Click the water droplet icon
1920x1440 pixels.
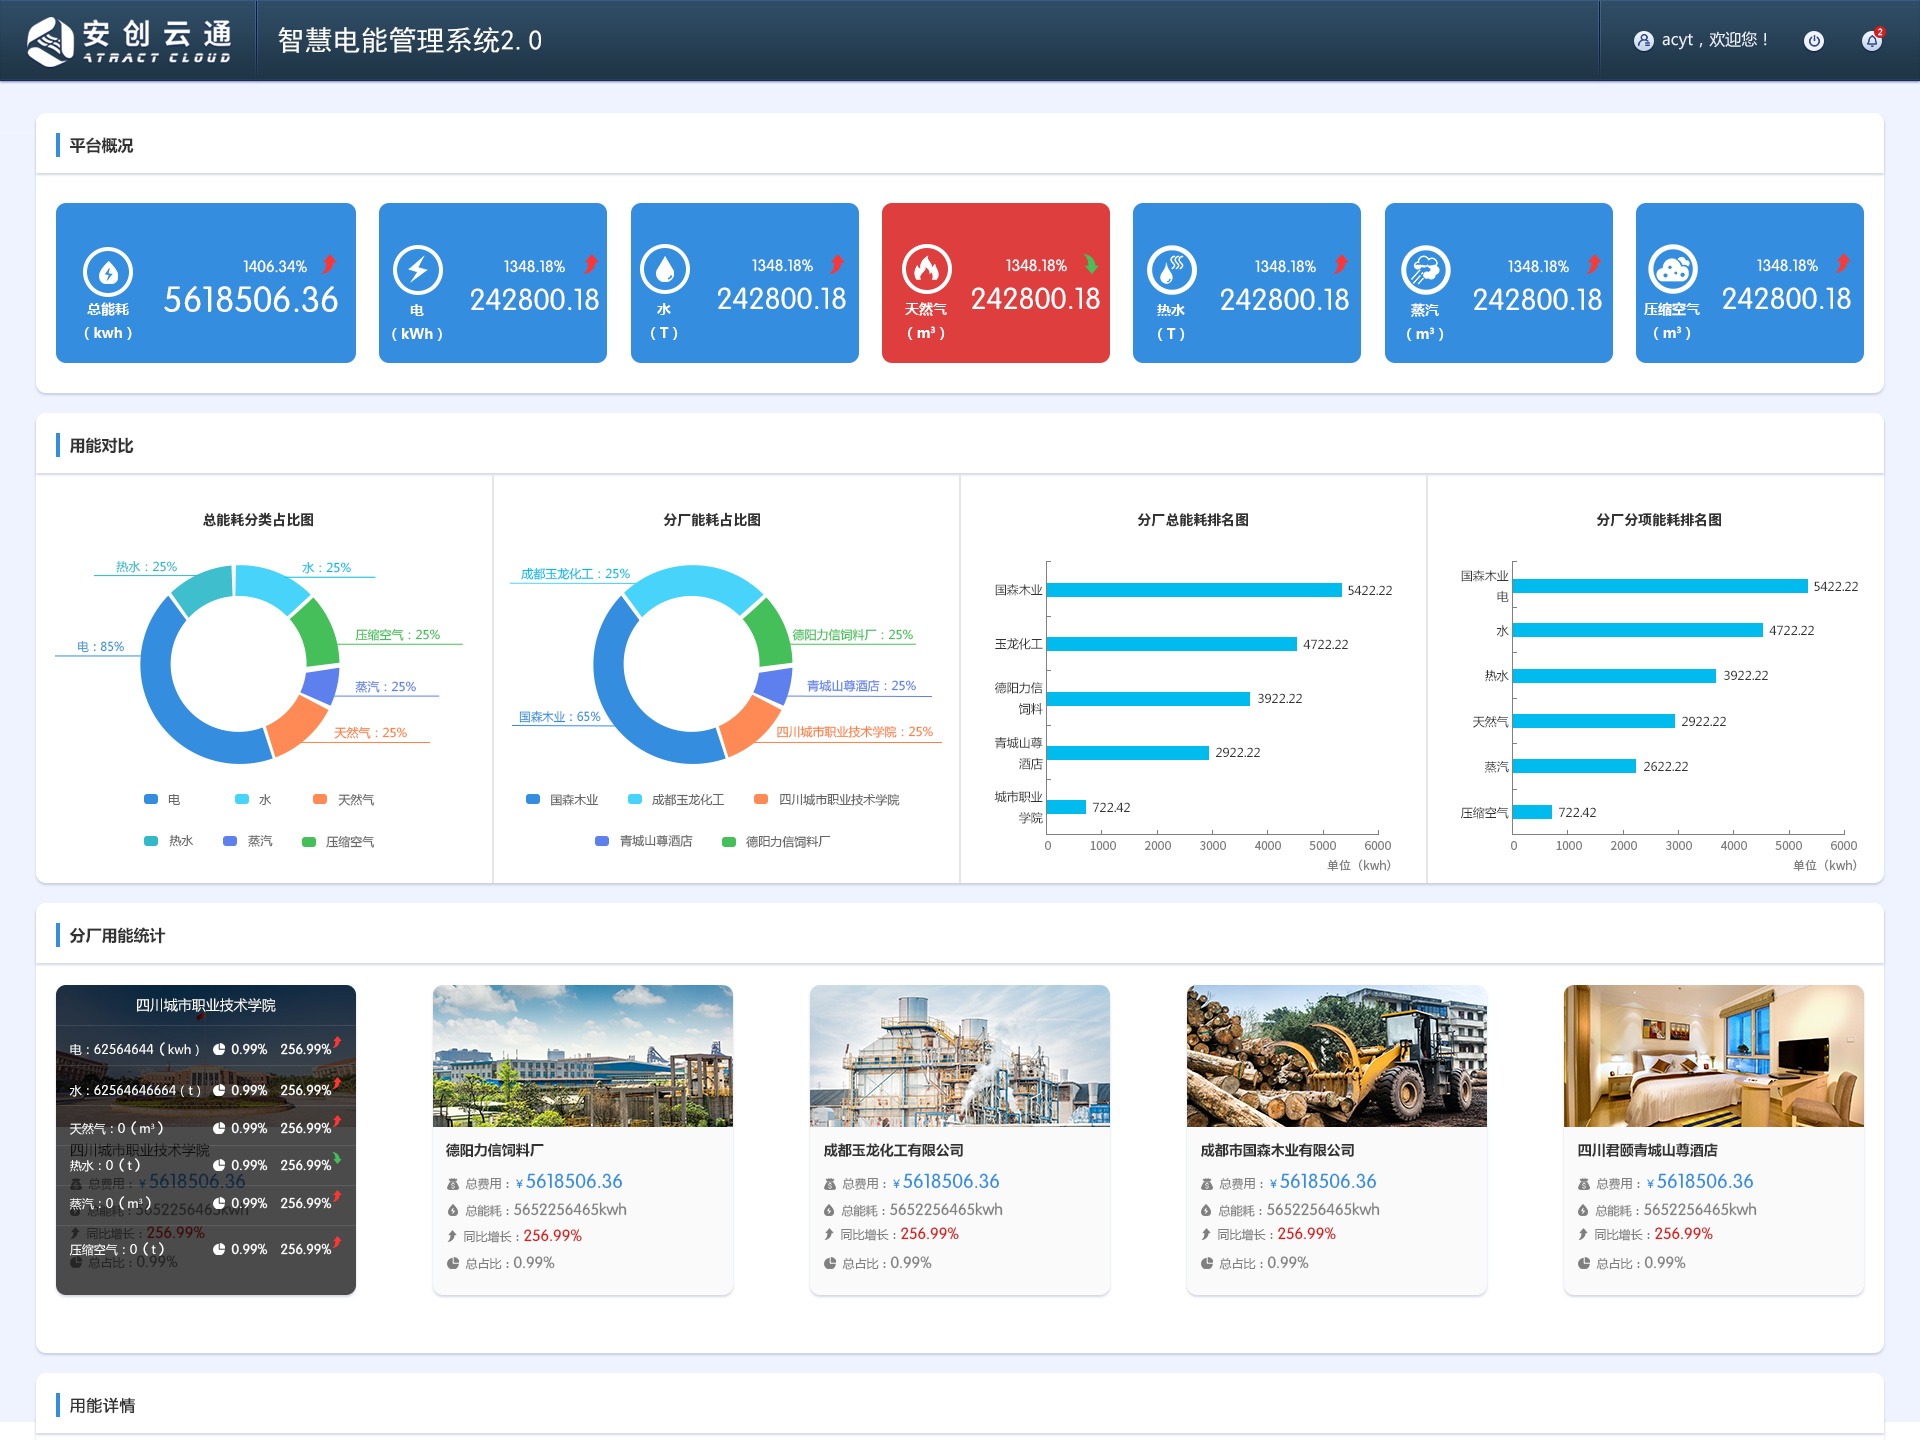click(664, 270)
